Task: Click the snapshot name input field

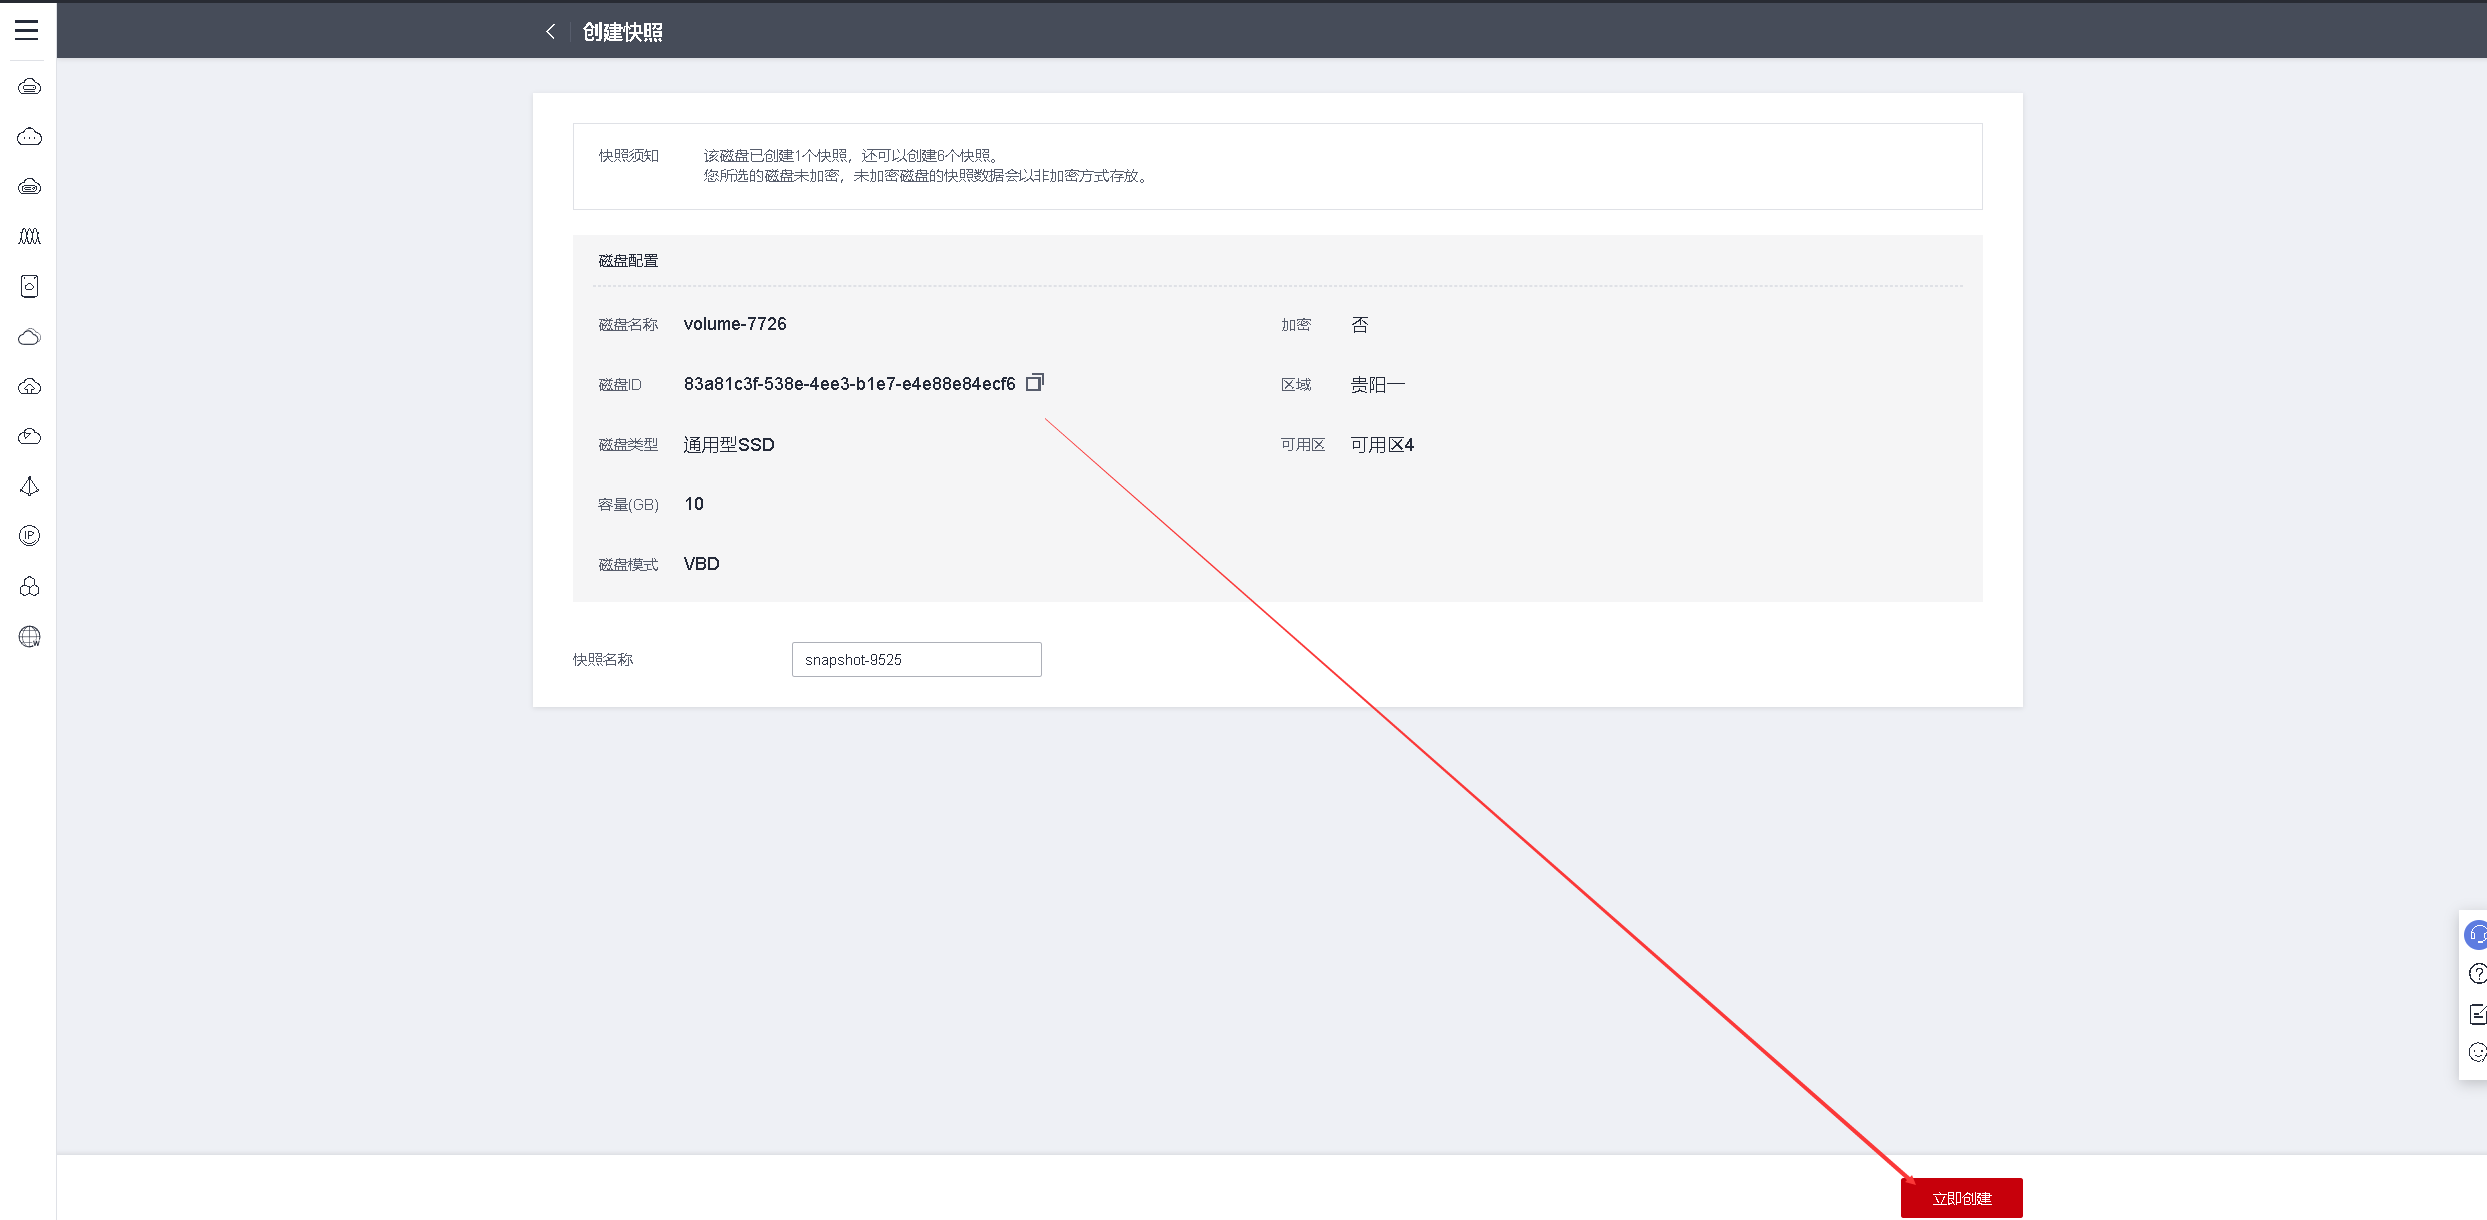Action: coord(916,660)
